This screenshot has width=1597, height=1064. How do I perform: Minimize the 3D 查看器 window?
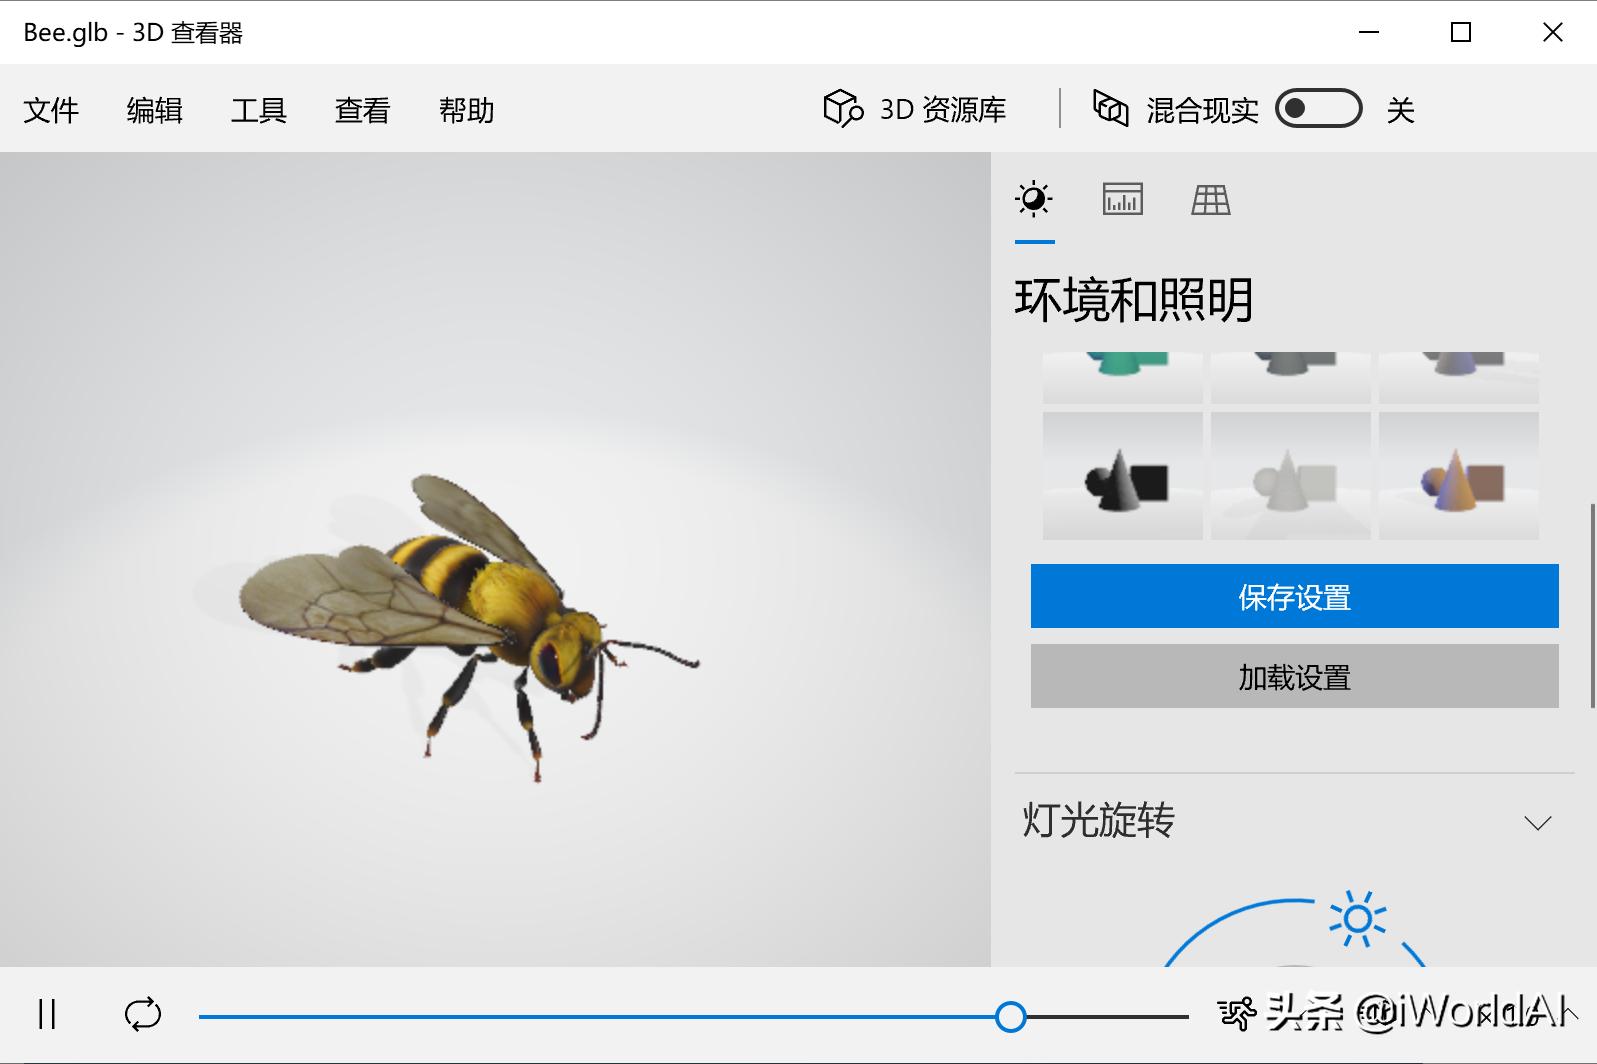tap(1369, 32)
